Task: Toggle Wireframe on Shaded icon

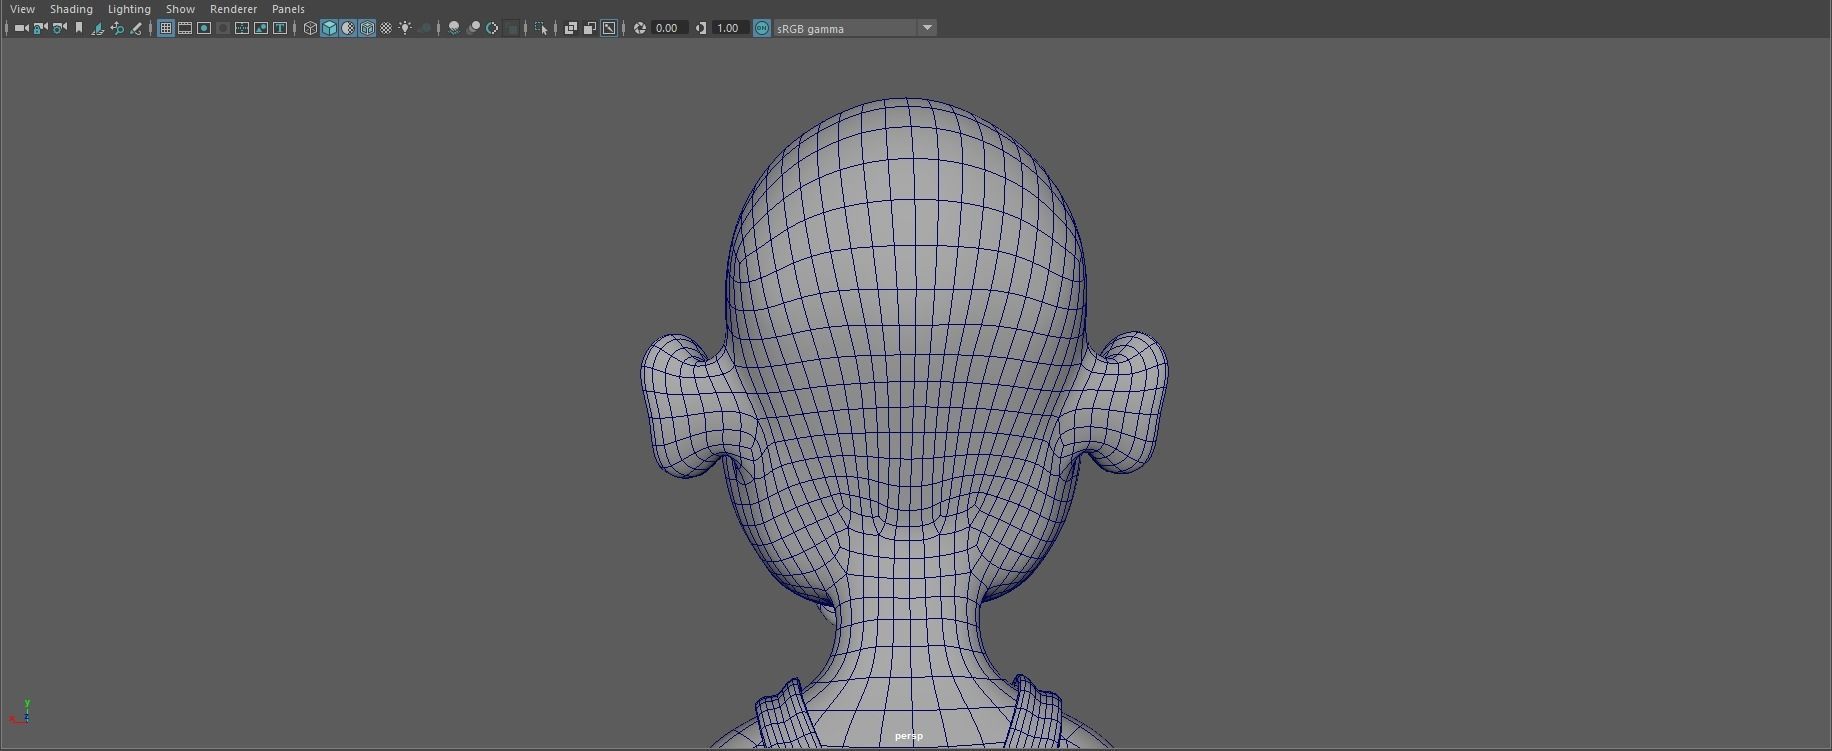Action: (367, 28)
